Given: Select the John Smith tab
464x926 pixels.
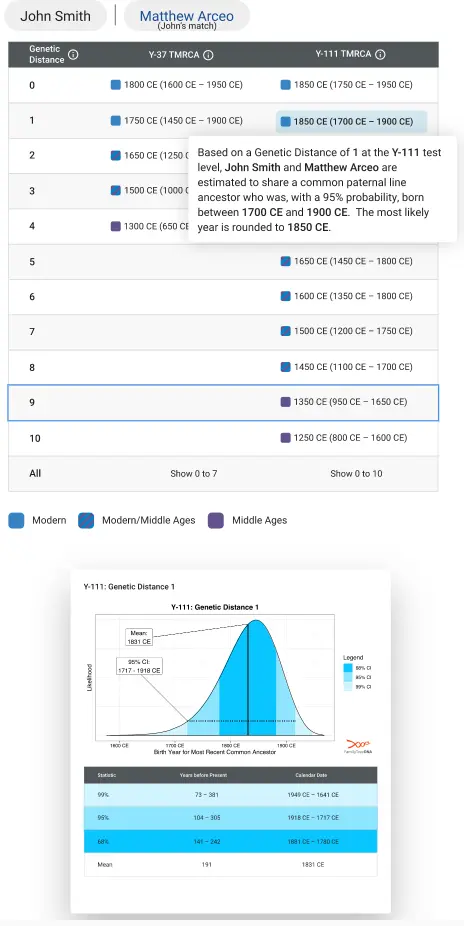Looking at the screenshot, I should click(55, 16).
